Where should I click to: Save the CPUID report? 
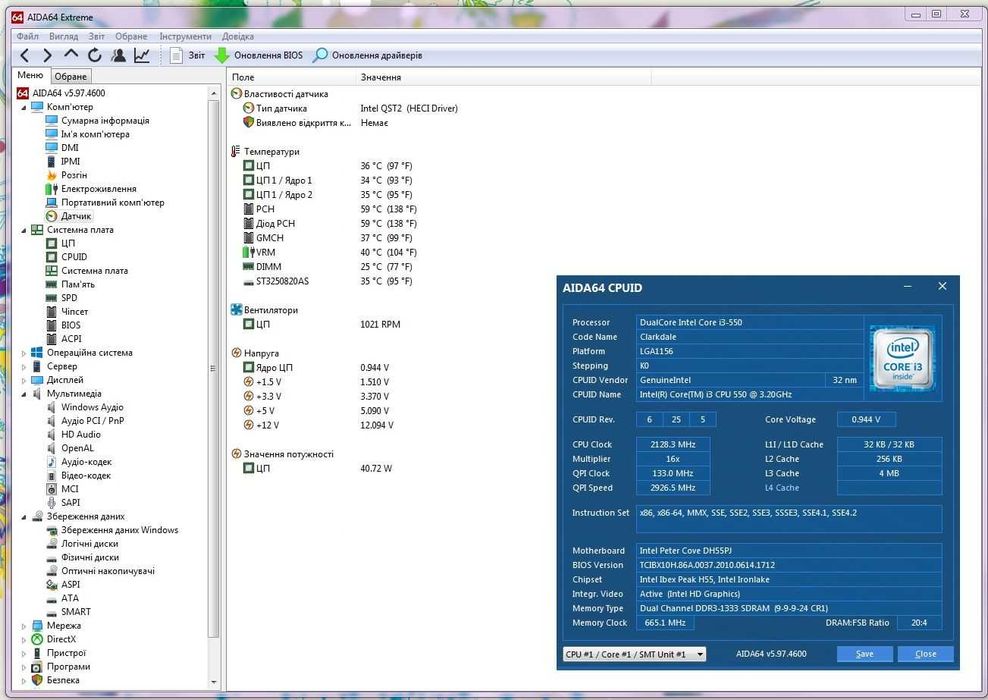864,654
